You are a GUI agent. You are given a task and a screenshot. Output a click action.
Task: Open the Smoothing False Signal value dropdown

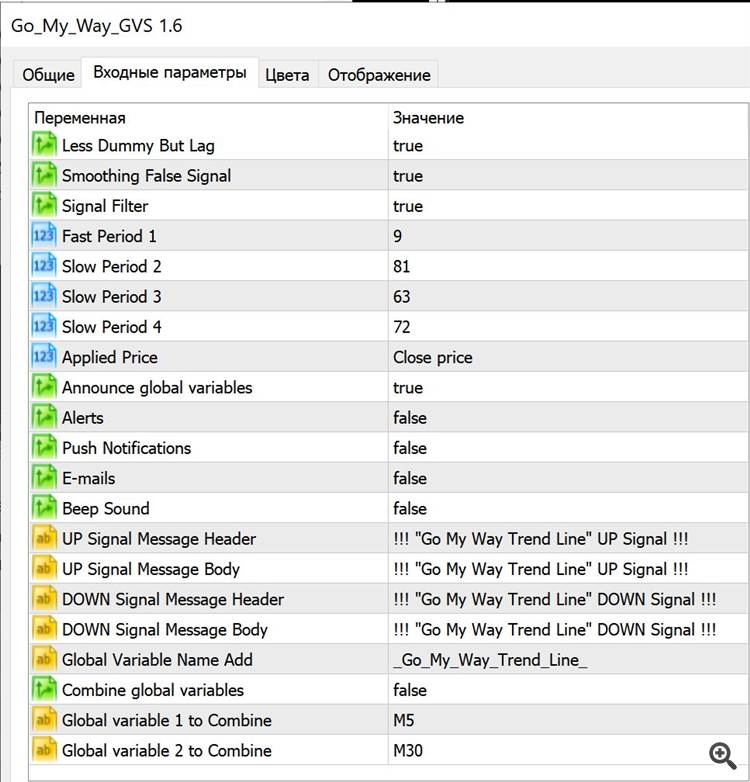(x=408, y=176)
